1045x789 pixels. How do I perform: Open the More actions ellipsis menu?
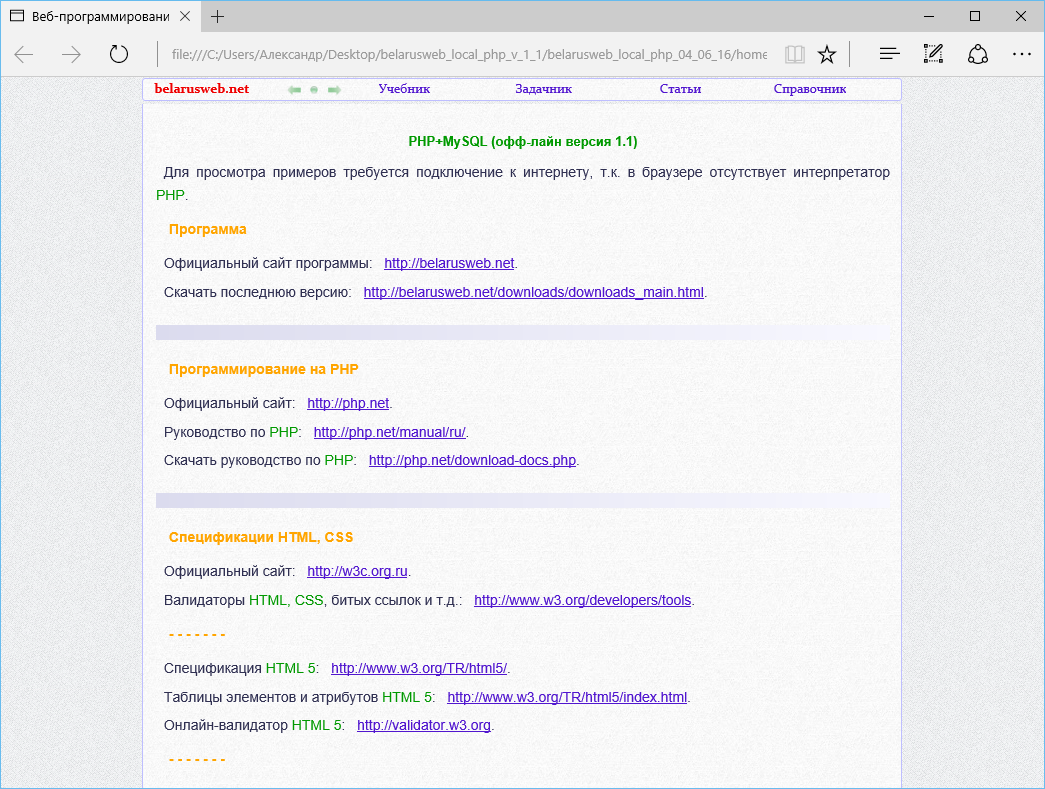pyautogui.click(x=1021, y=54)
